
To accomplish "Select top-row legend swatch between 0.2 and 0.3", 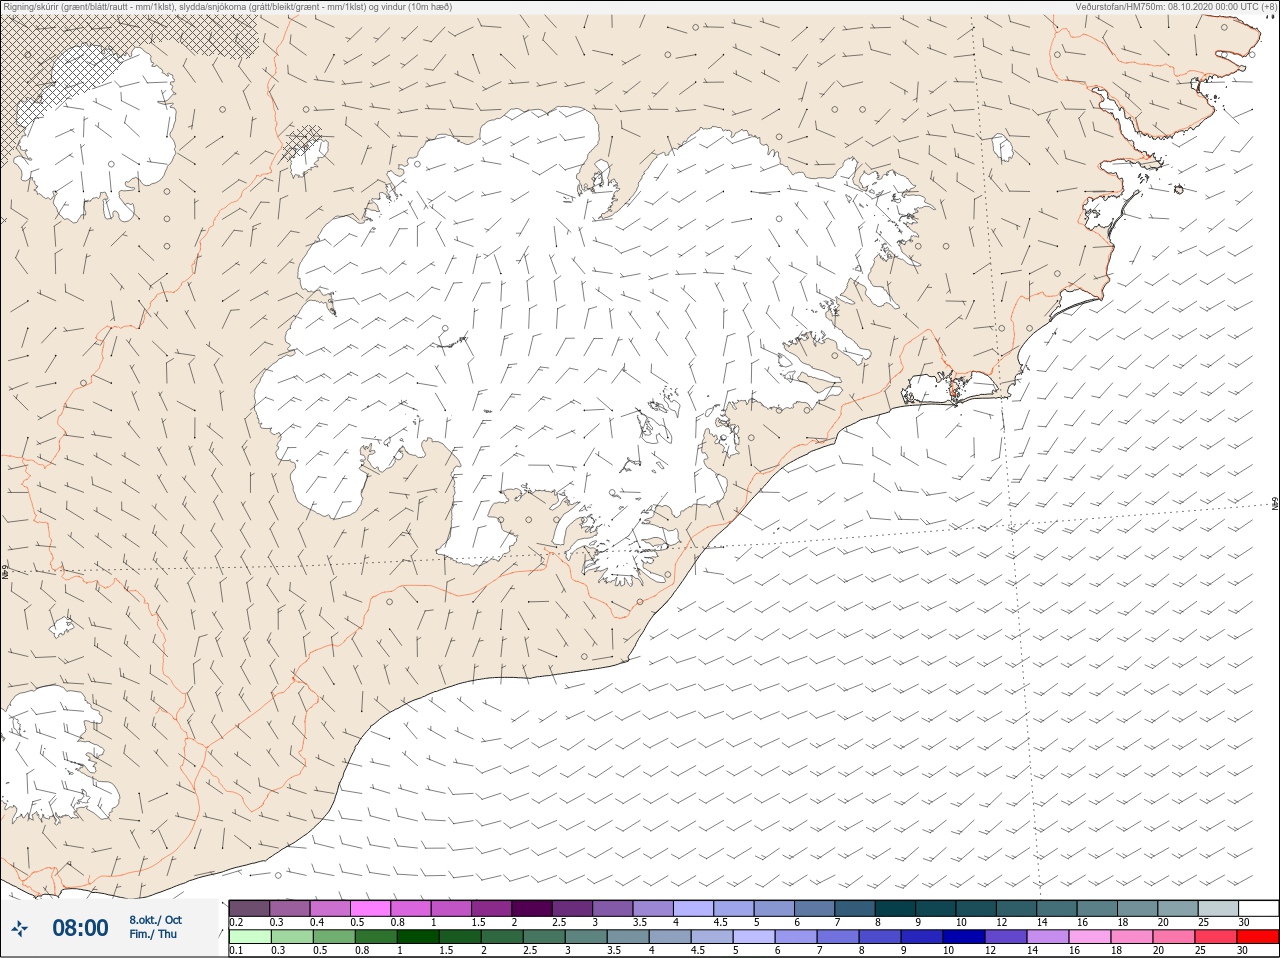I will tap(249, 908).
